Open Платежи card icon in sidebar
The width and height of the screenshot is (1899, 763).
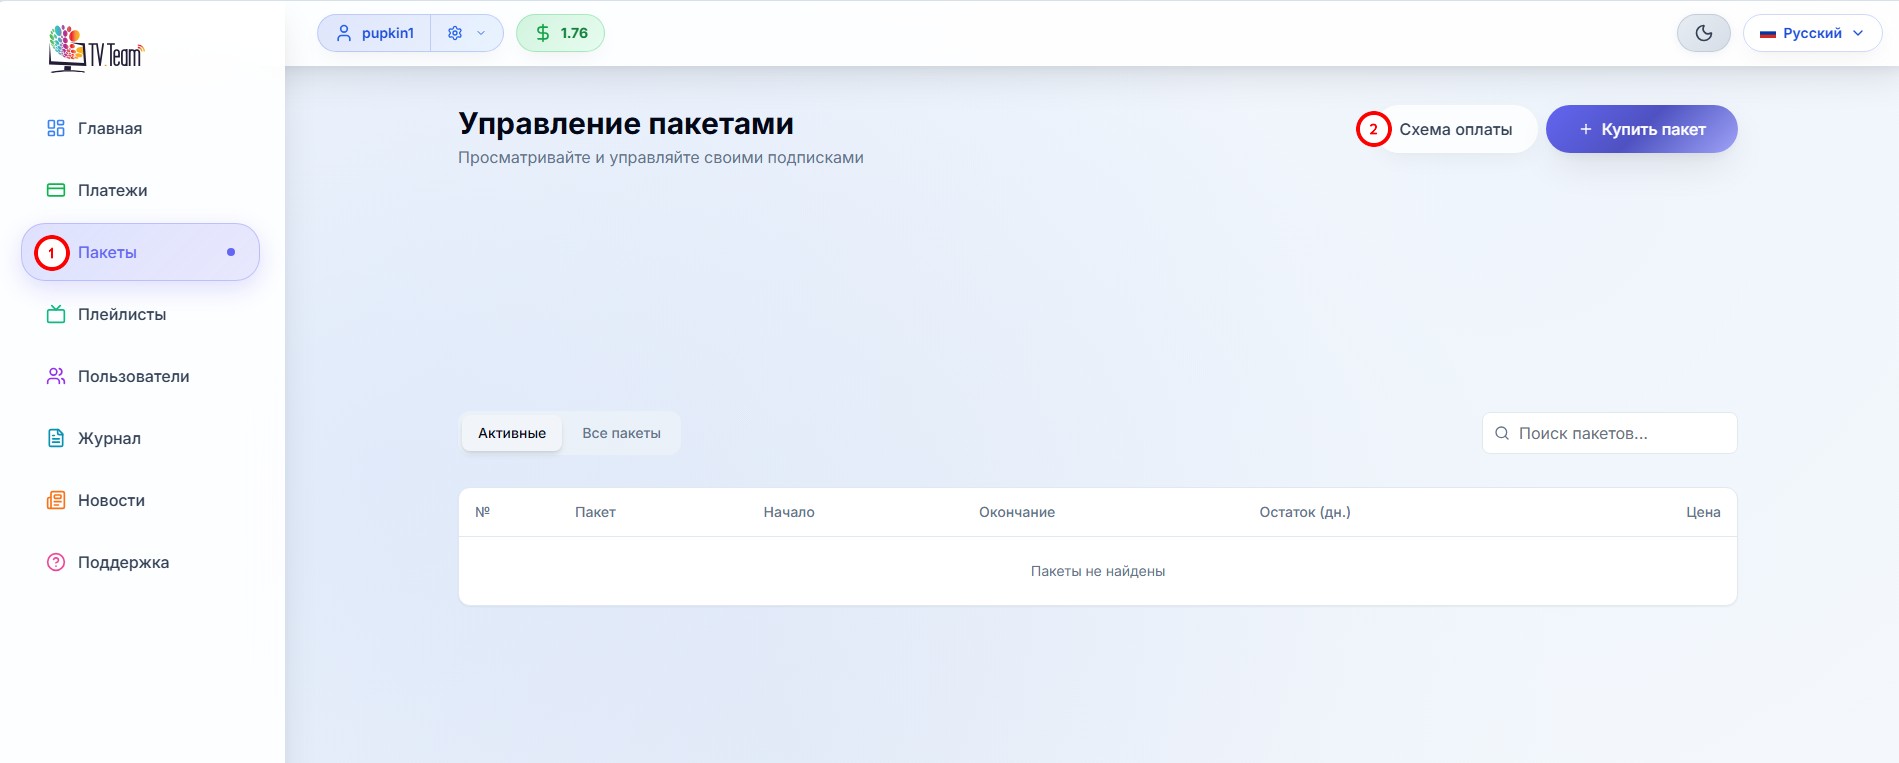coord(56,190)
